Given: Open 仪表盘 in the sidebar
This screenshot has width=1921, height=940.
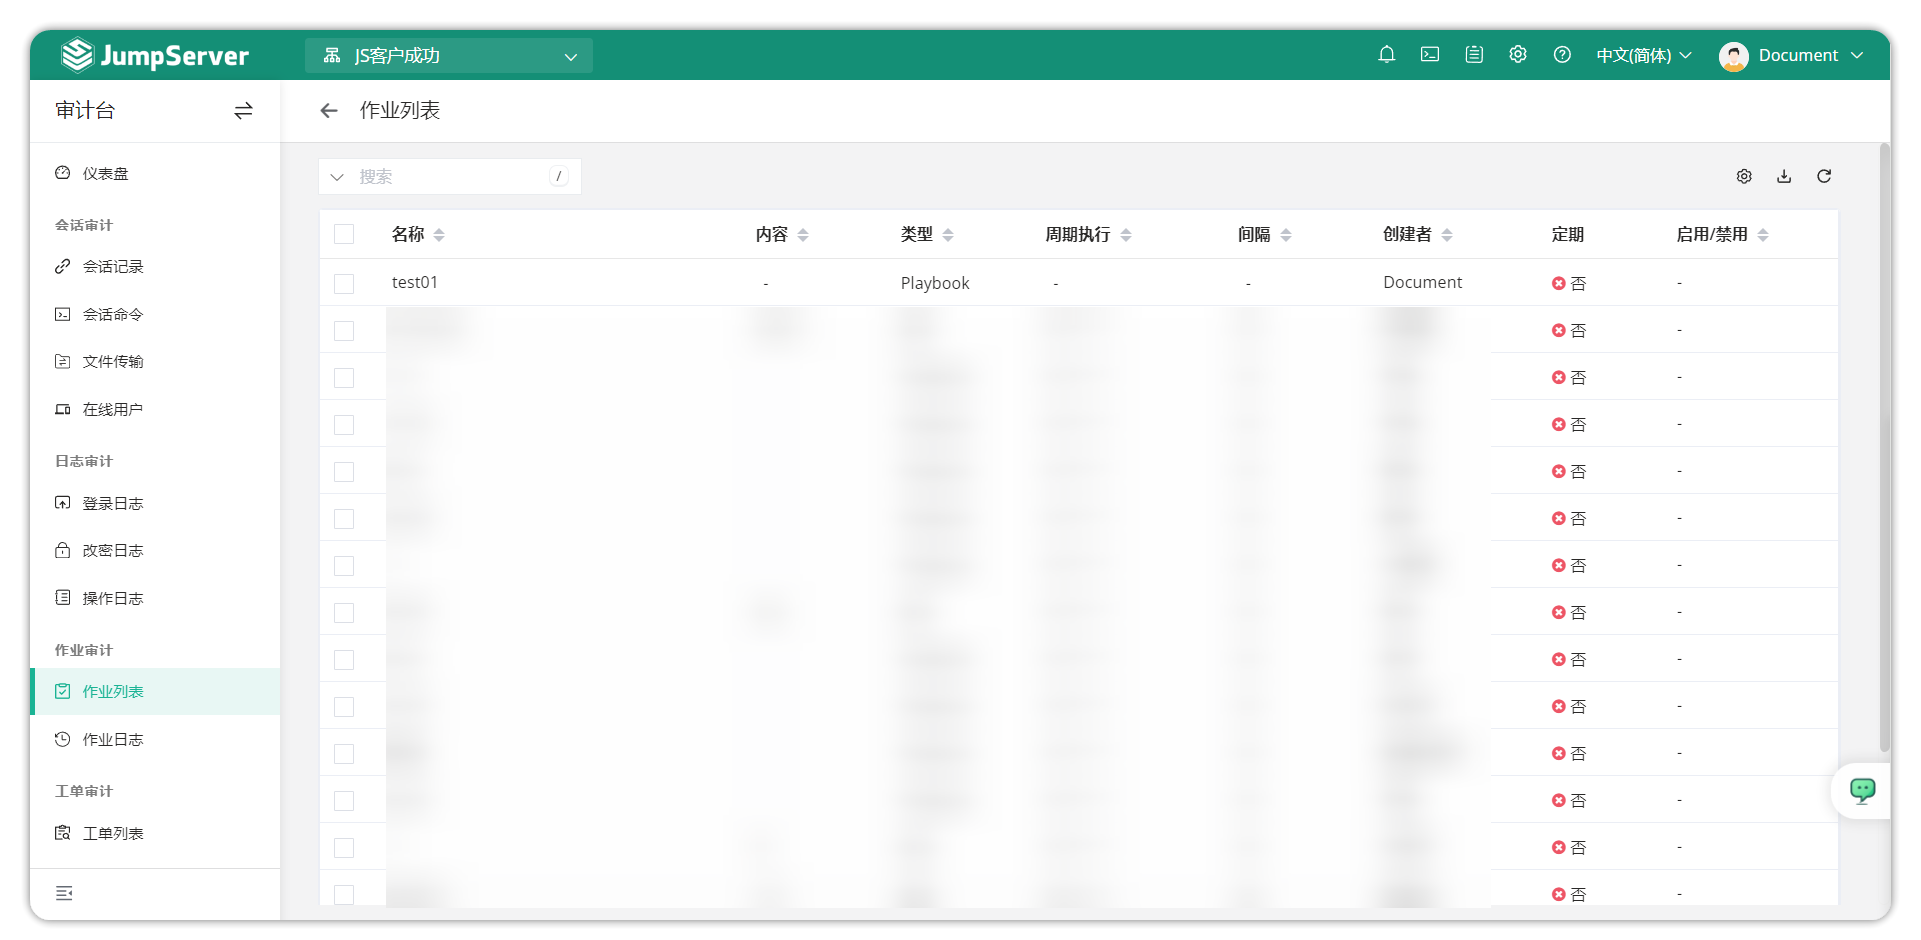Looking at the screenshot, I should click(155, 173).
